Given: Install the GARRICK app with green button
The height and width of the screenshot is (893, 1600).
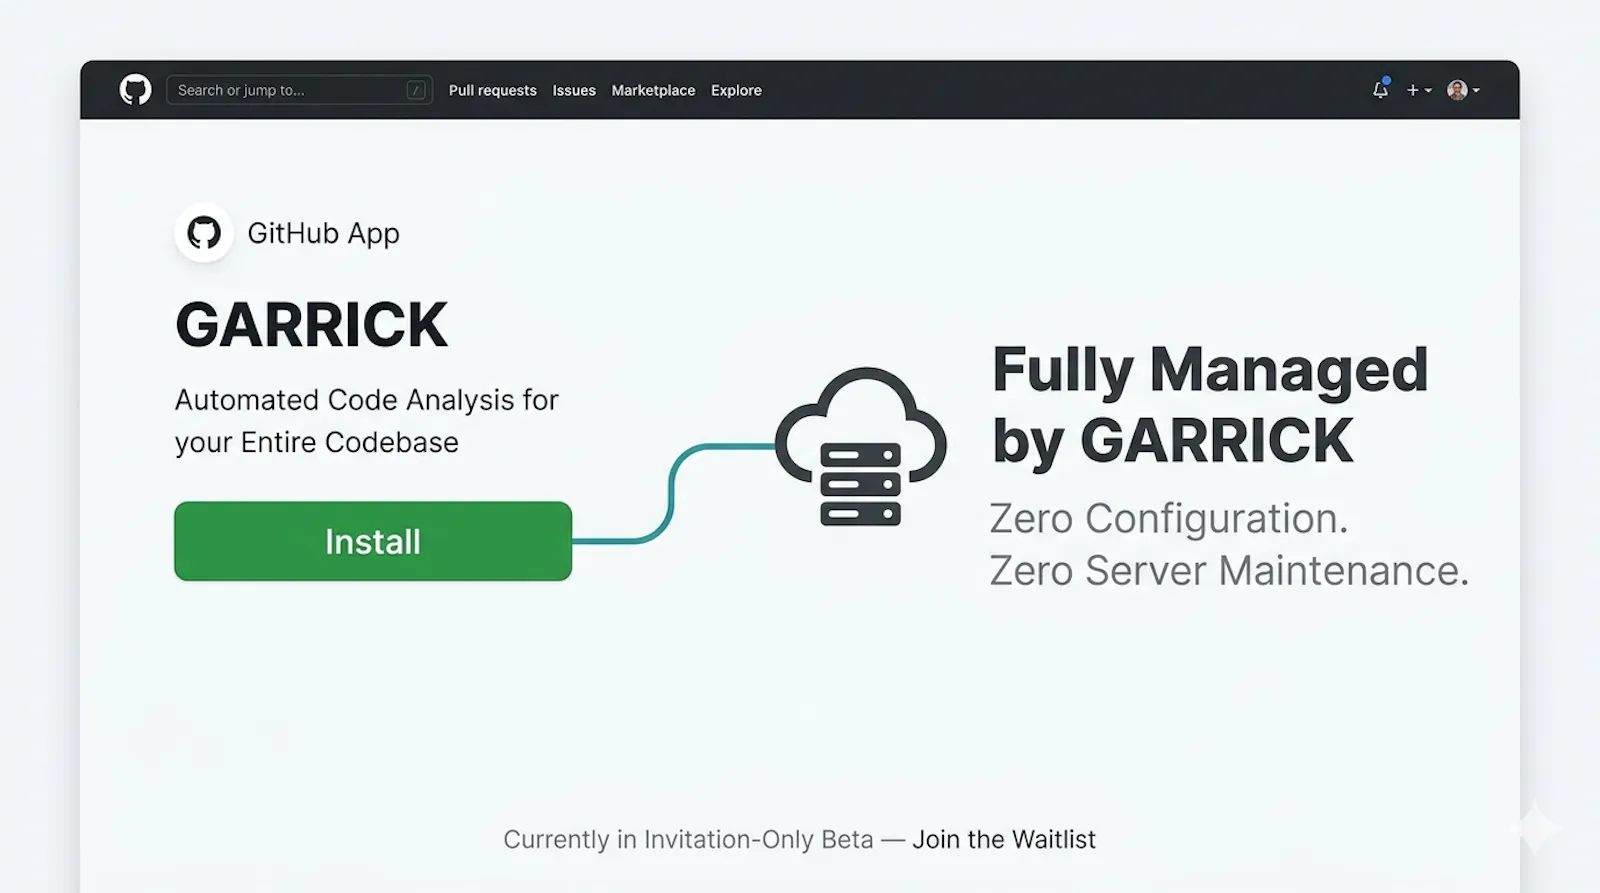Looking at the screenshot, I should tap(373, 541).
